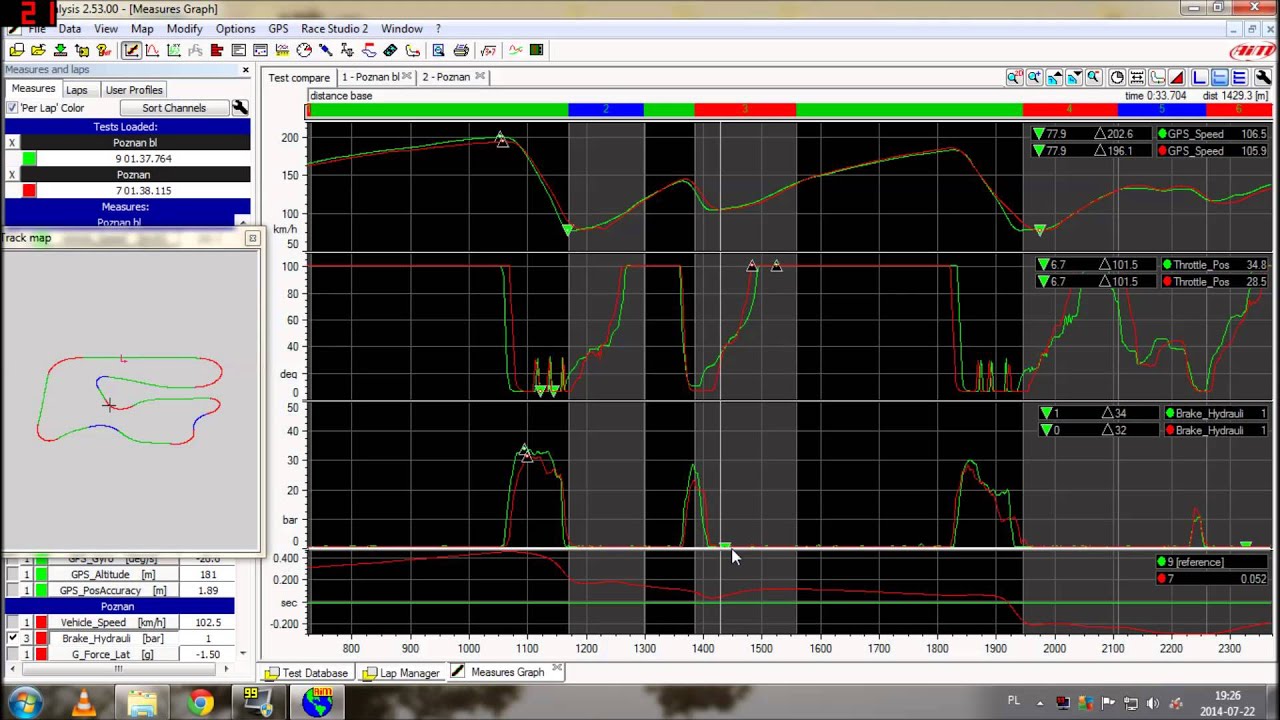This screenshot has width=1280, height=720.
Task: Click the clock time base icon
Action: coord(1117,77)
